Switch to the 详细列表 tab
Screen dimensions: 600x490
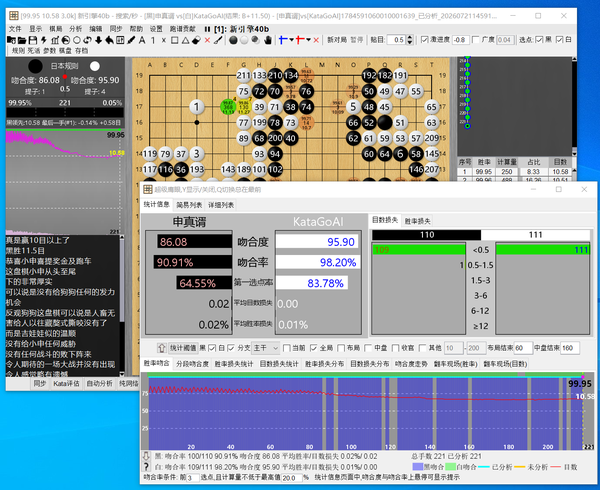[x=221, y=205]
